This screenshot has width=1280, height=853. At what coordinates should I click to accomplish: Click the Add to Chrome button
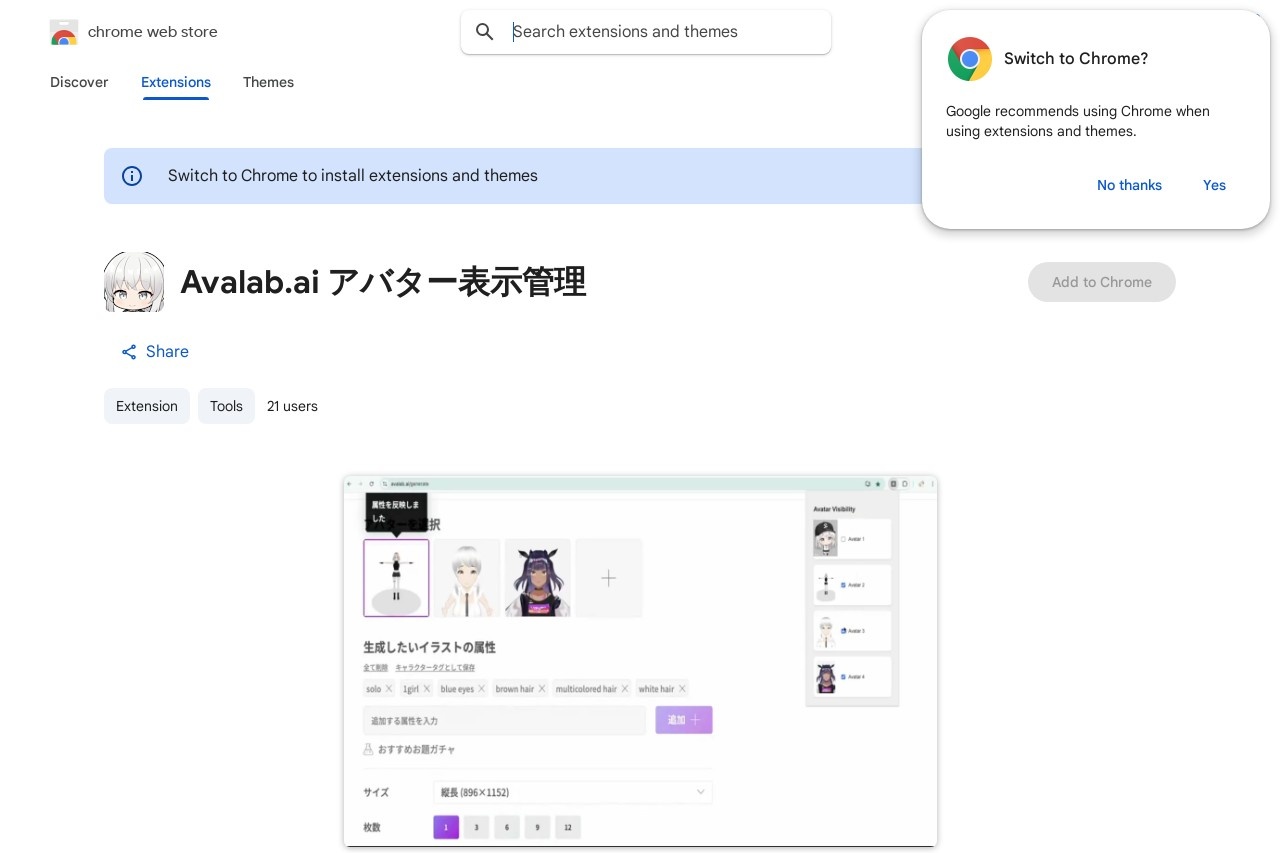tap(1102, 282)
